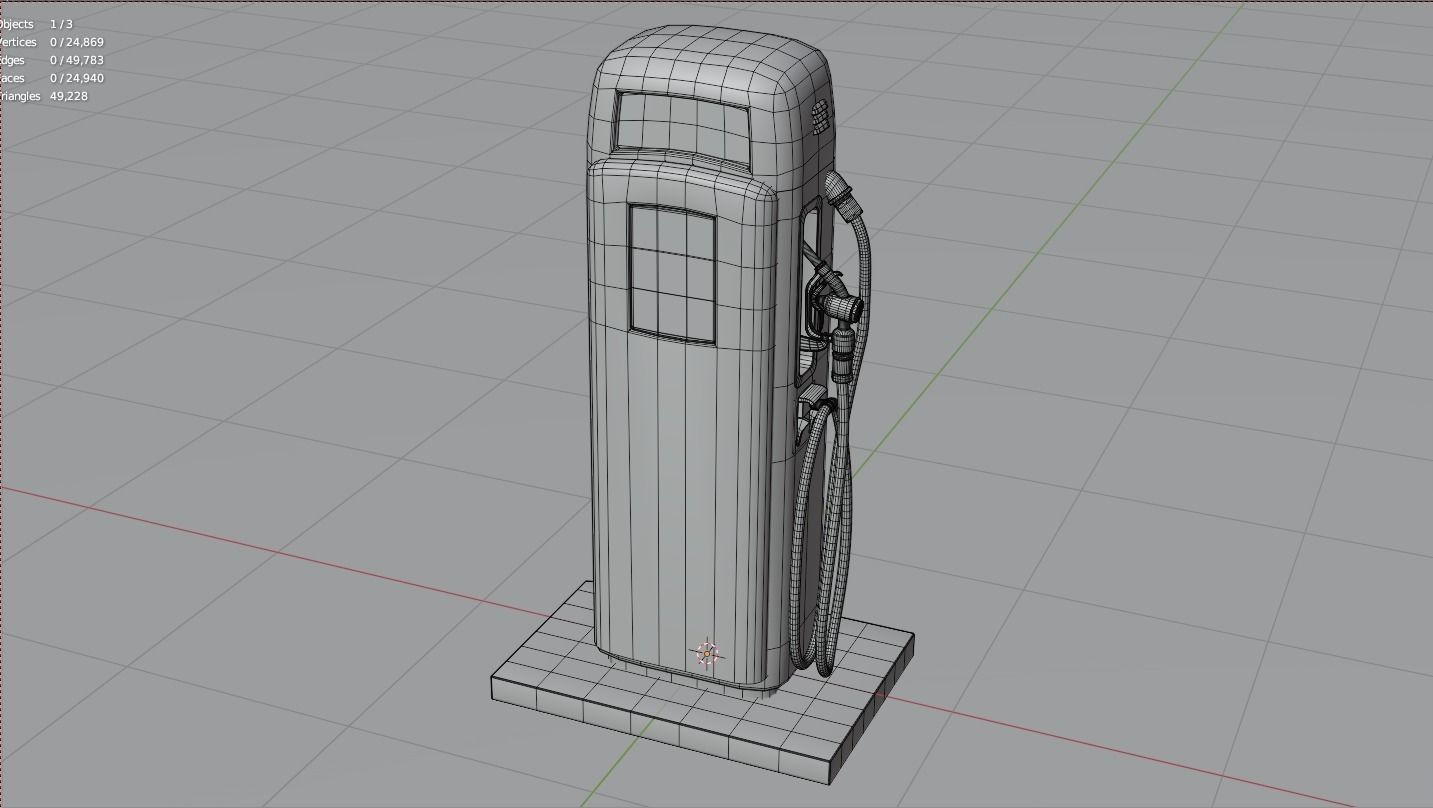Click the Triangles 49,228 statistic
Screen dimensions: 1433x808
44,96
